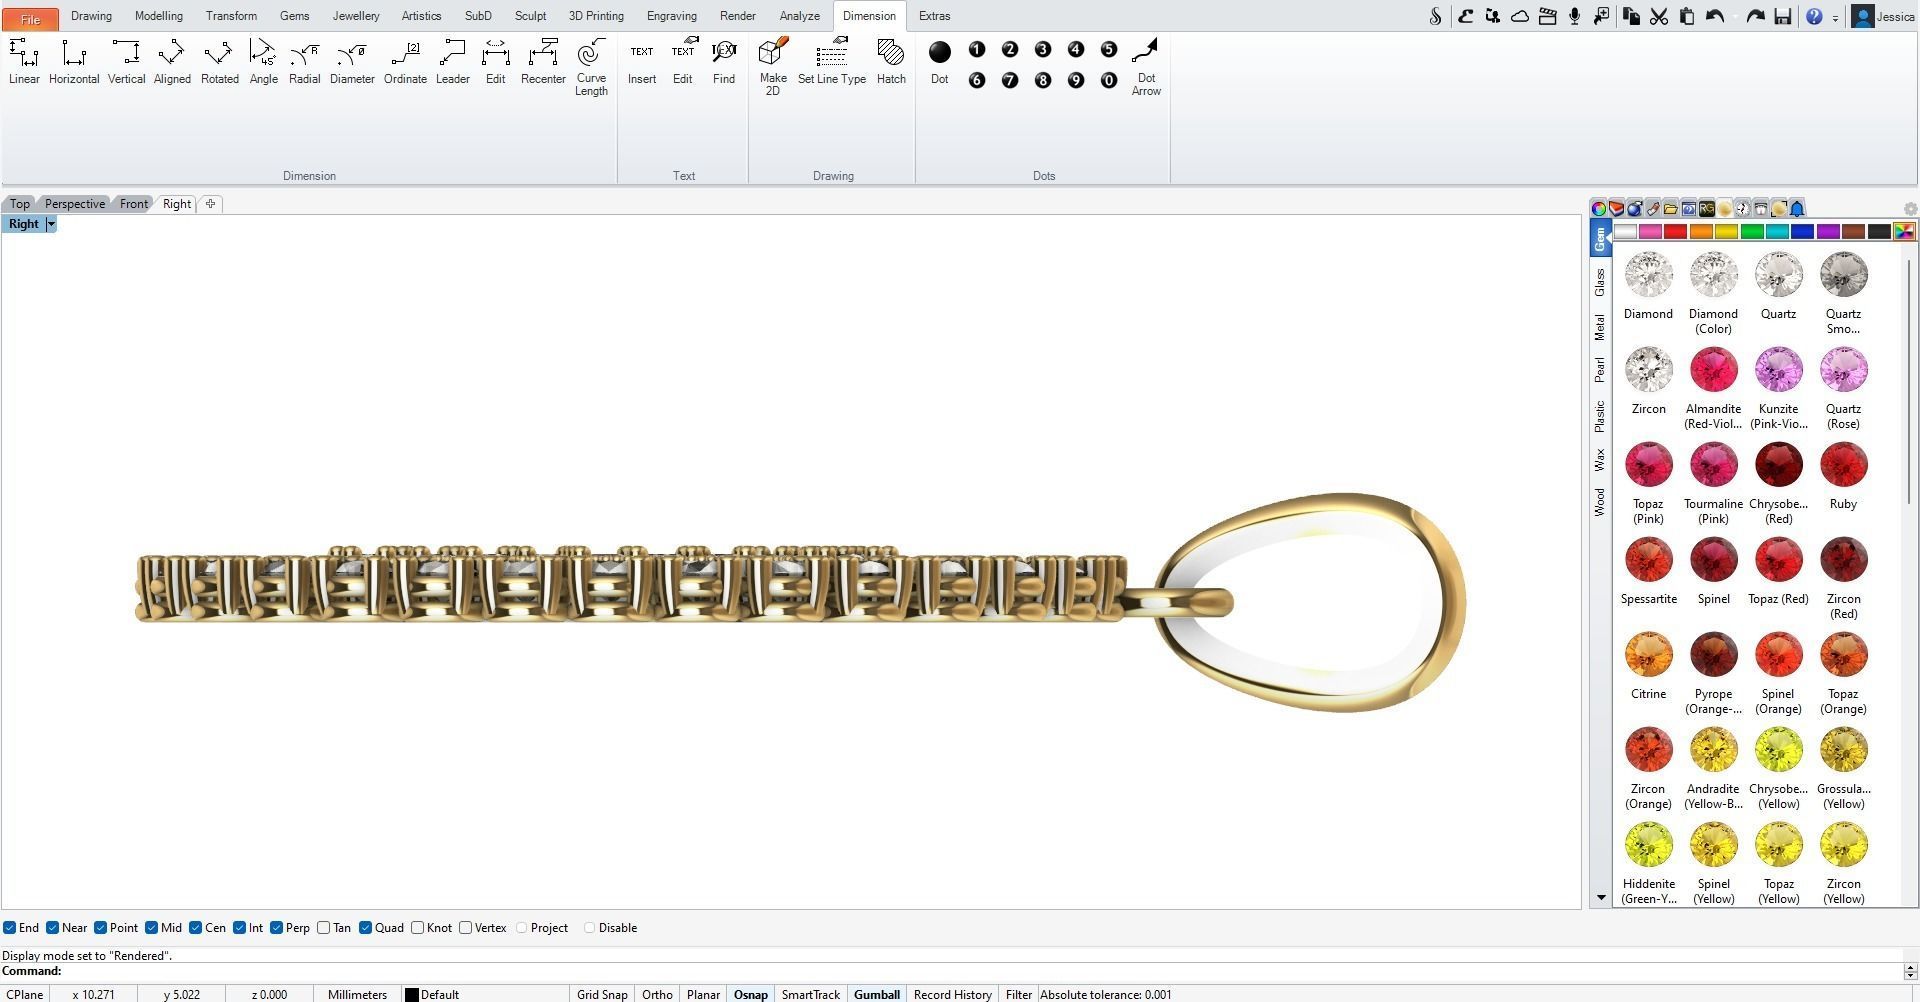The width and height of the screenshot is (1920, 1002).
Task: Pick the Rotated dimension tool
Action: point(219,62)
